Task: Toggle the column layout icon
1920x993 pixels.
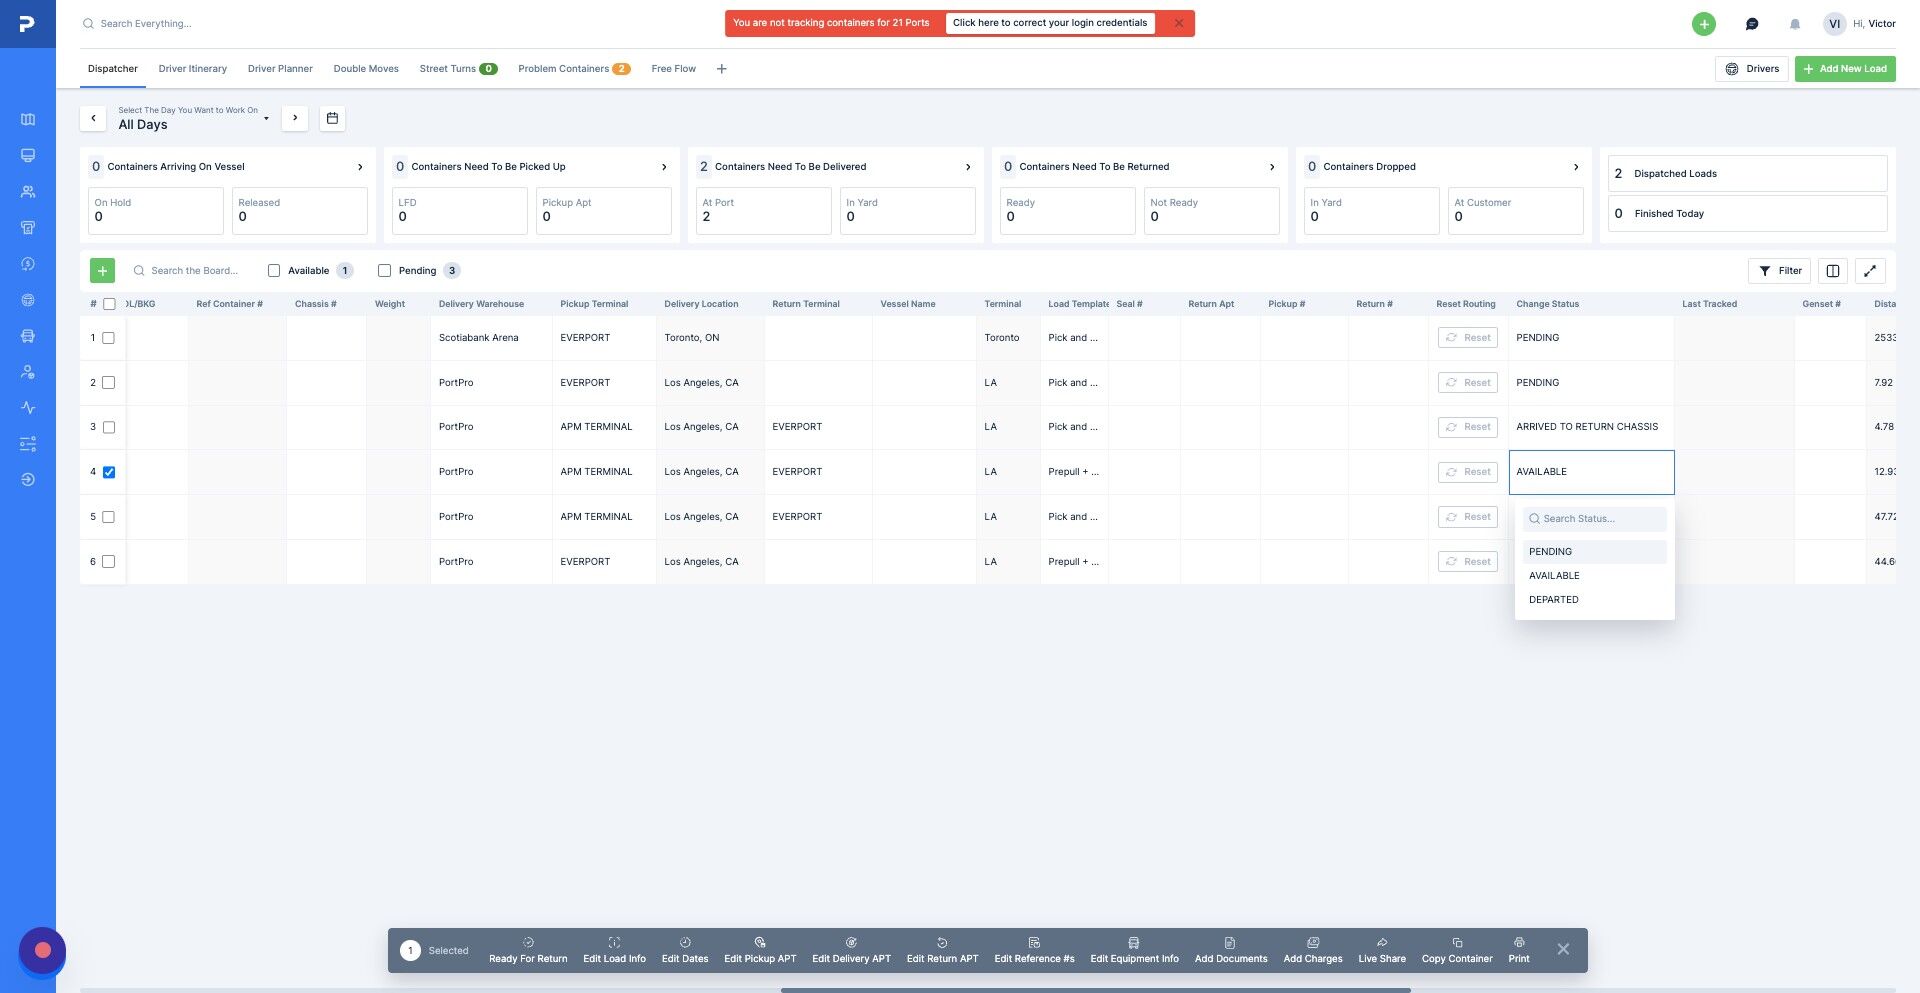Action: [1832, 271]
